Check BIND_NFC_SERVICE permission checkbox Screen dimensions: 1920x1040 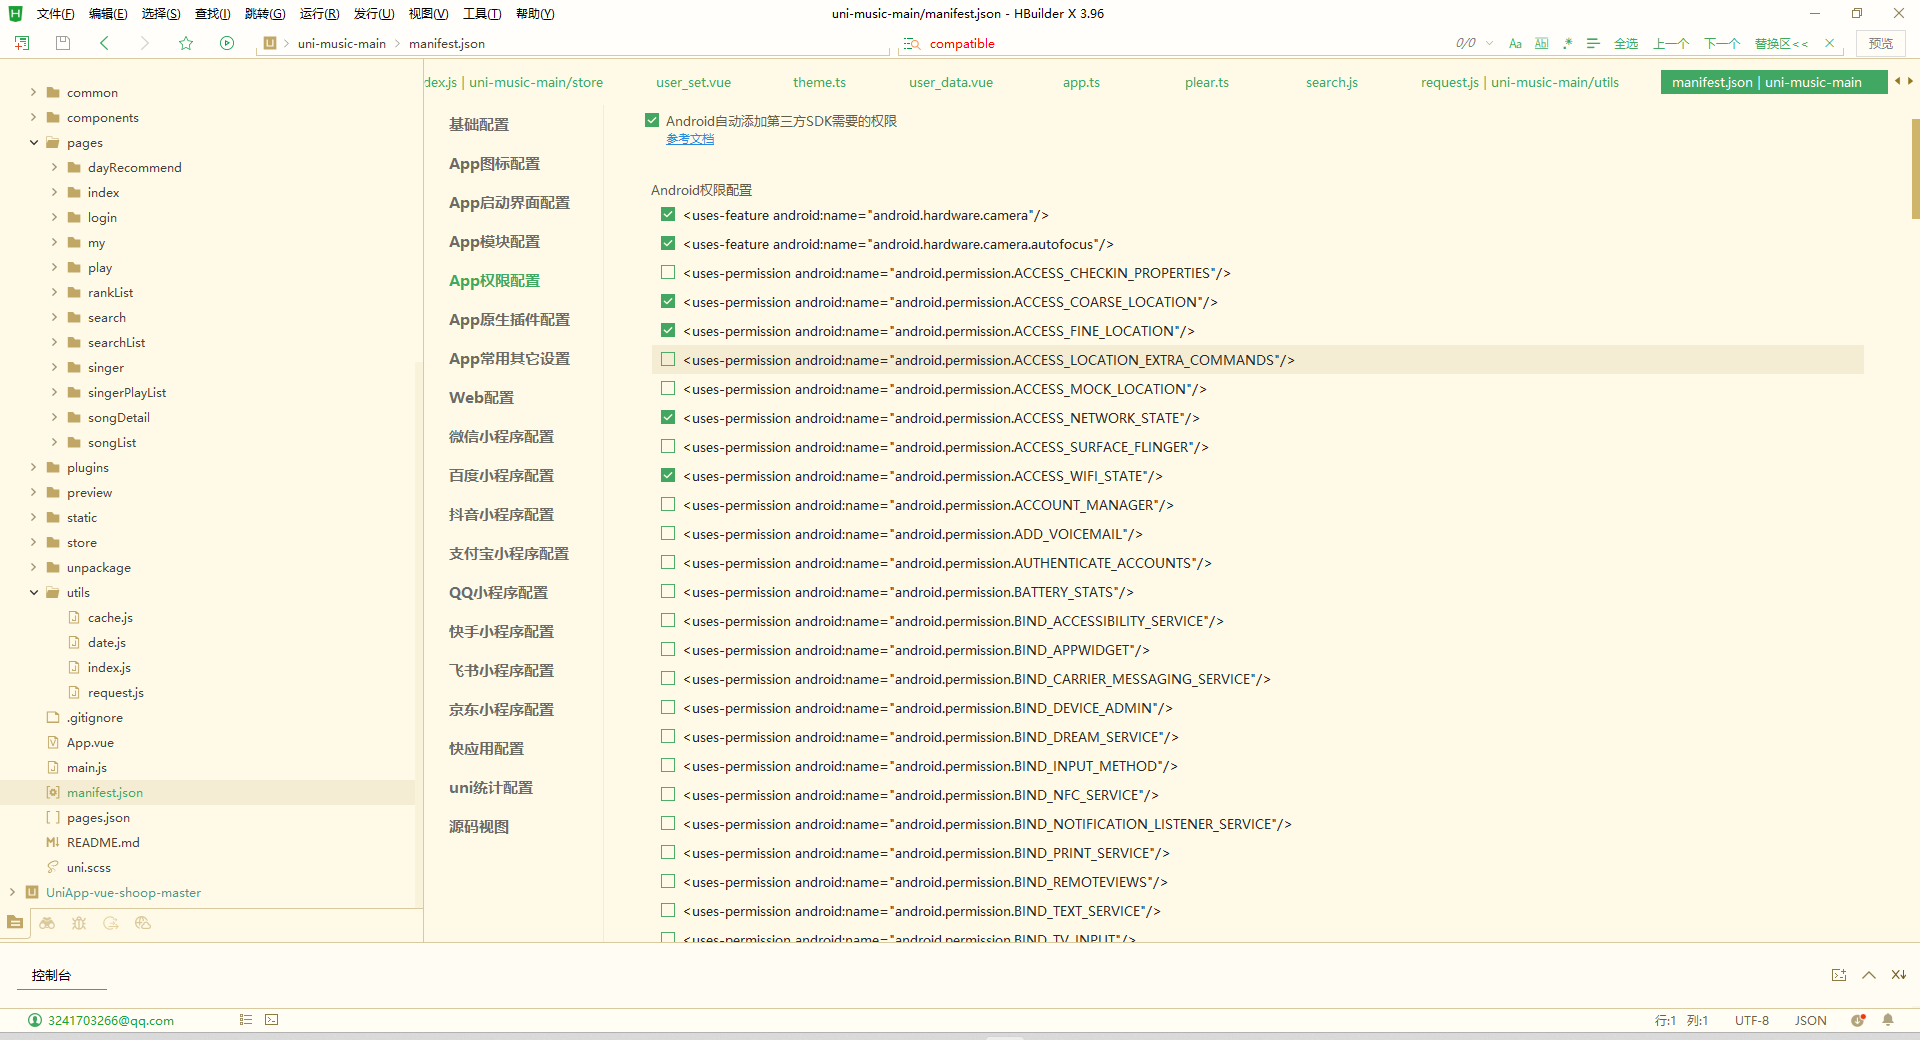(668, 794)
